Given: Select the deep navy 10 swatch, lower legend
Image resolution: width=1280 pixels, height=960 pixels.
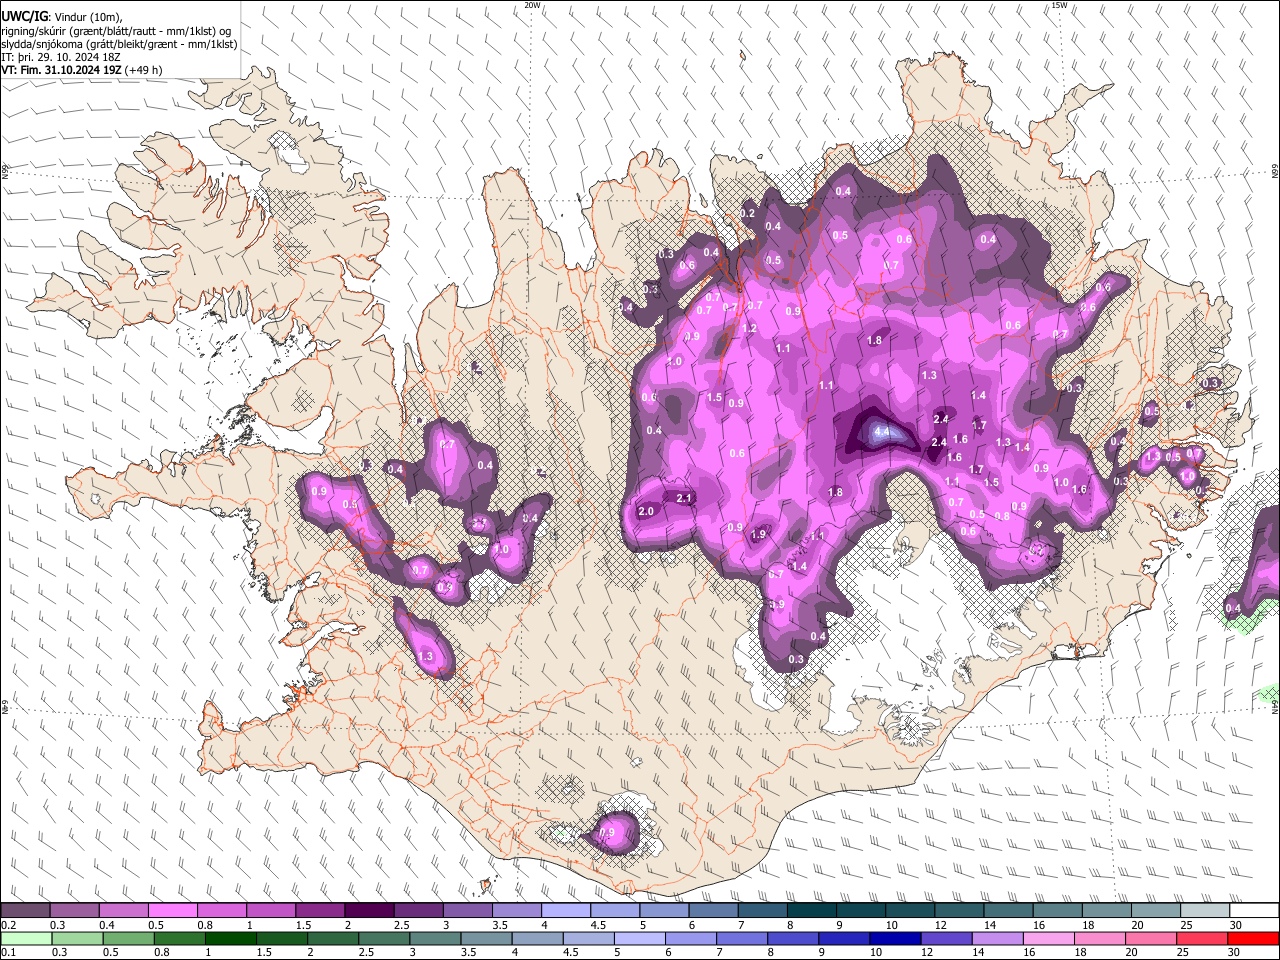Looking at the screenshot, I should tap(895, 938).
